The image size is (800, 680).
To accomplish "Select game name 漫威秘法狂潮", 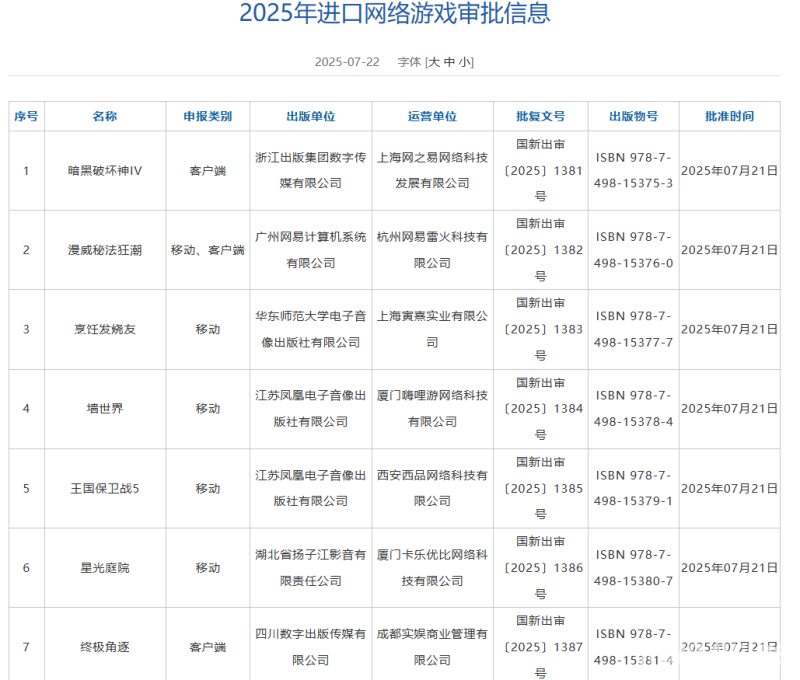I will (x=105, y=250).
